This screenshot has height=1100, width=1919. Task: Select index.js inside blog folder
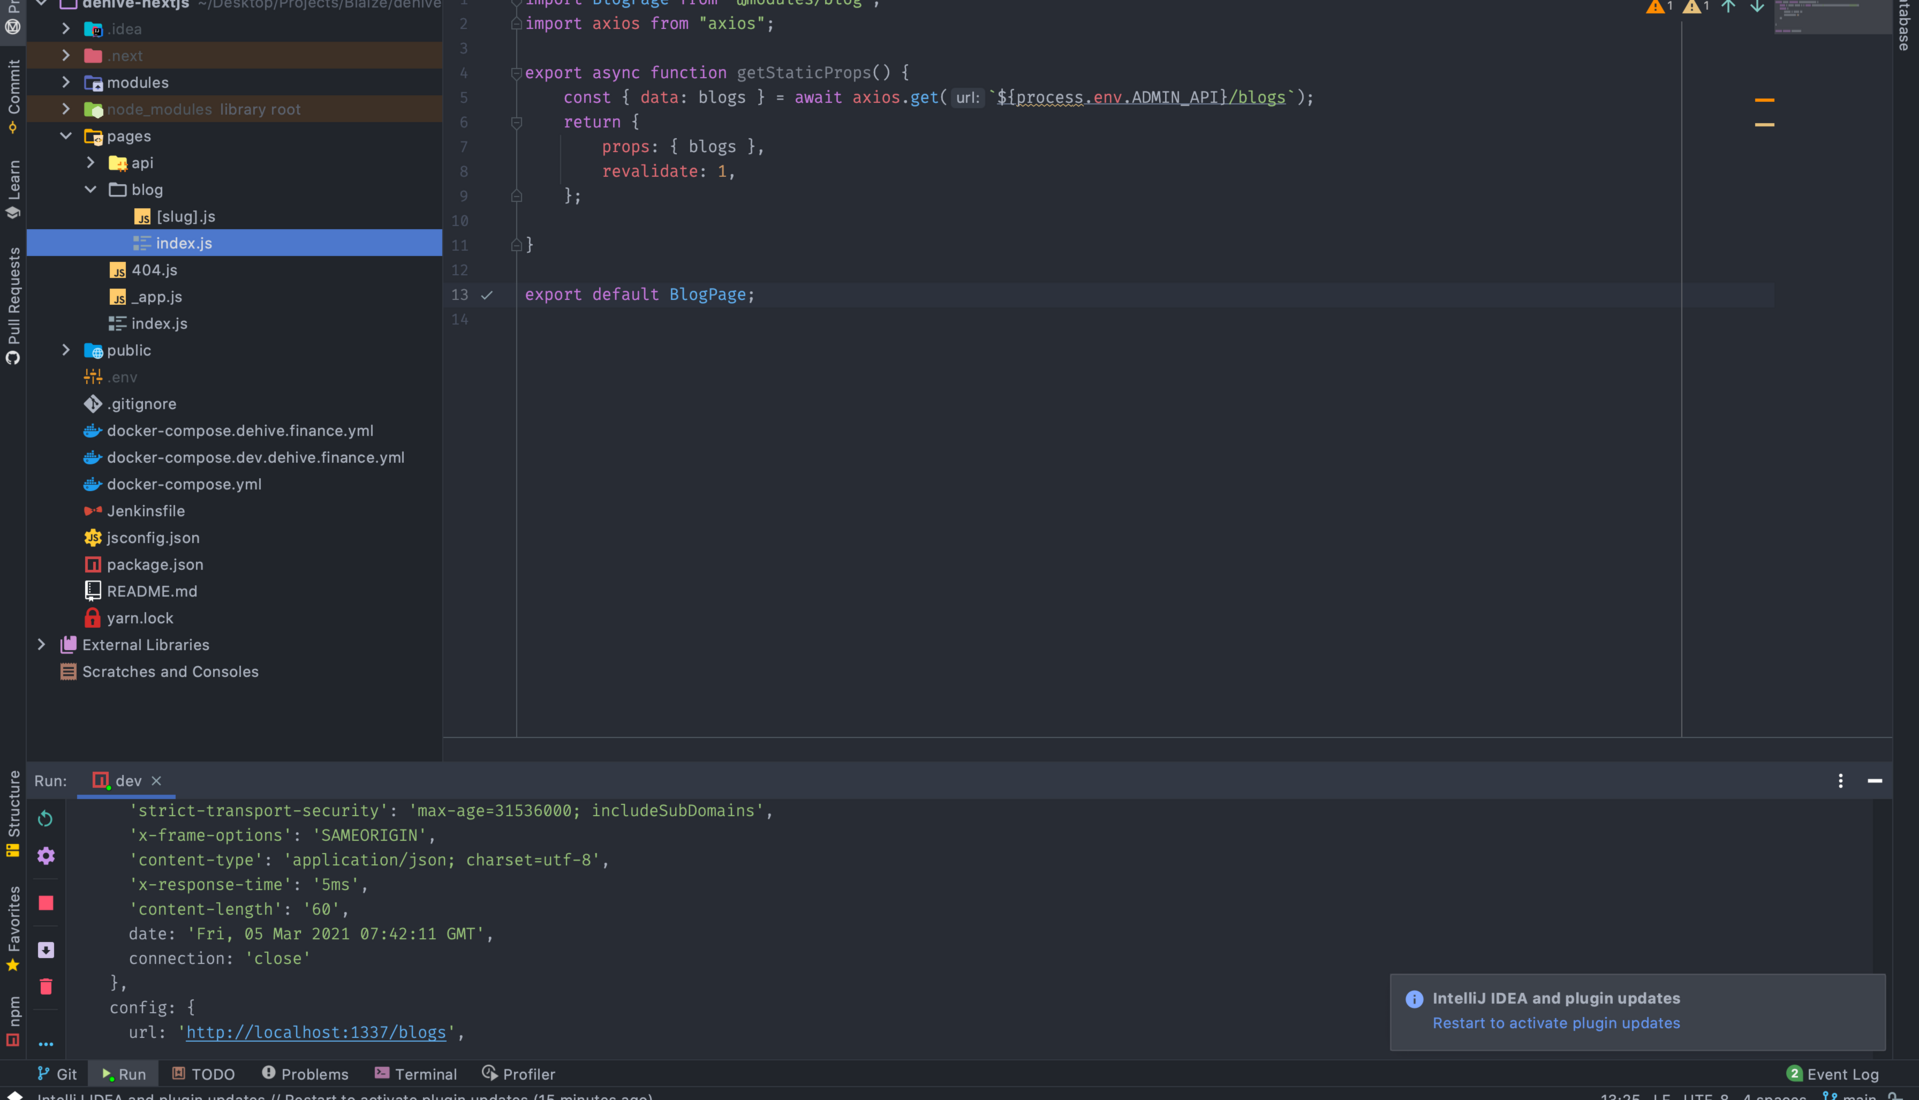click(x=184, y=243)
